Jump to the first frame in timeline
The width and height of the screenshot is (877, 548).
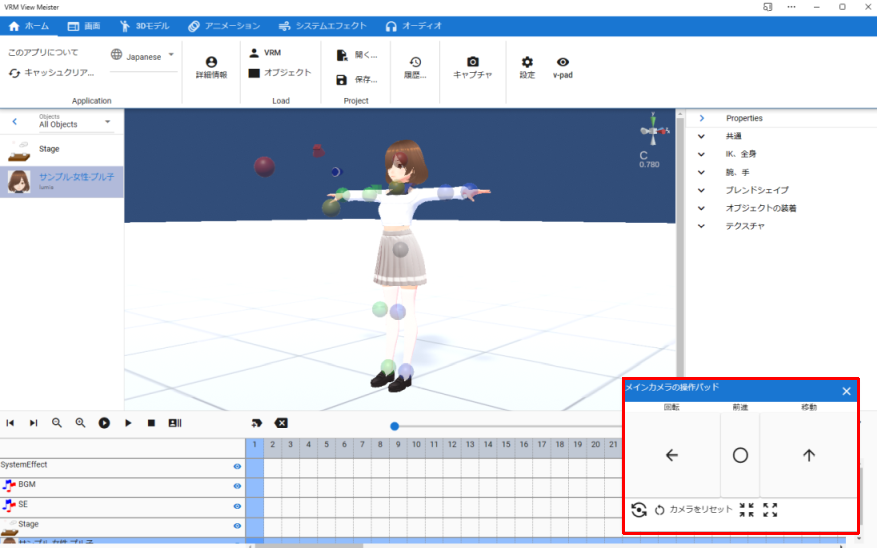tap(10, 423)
